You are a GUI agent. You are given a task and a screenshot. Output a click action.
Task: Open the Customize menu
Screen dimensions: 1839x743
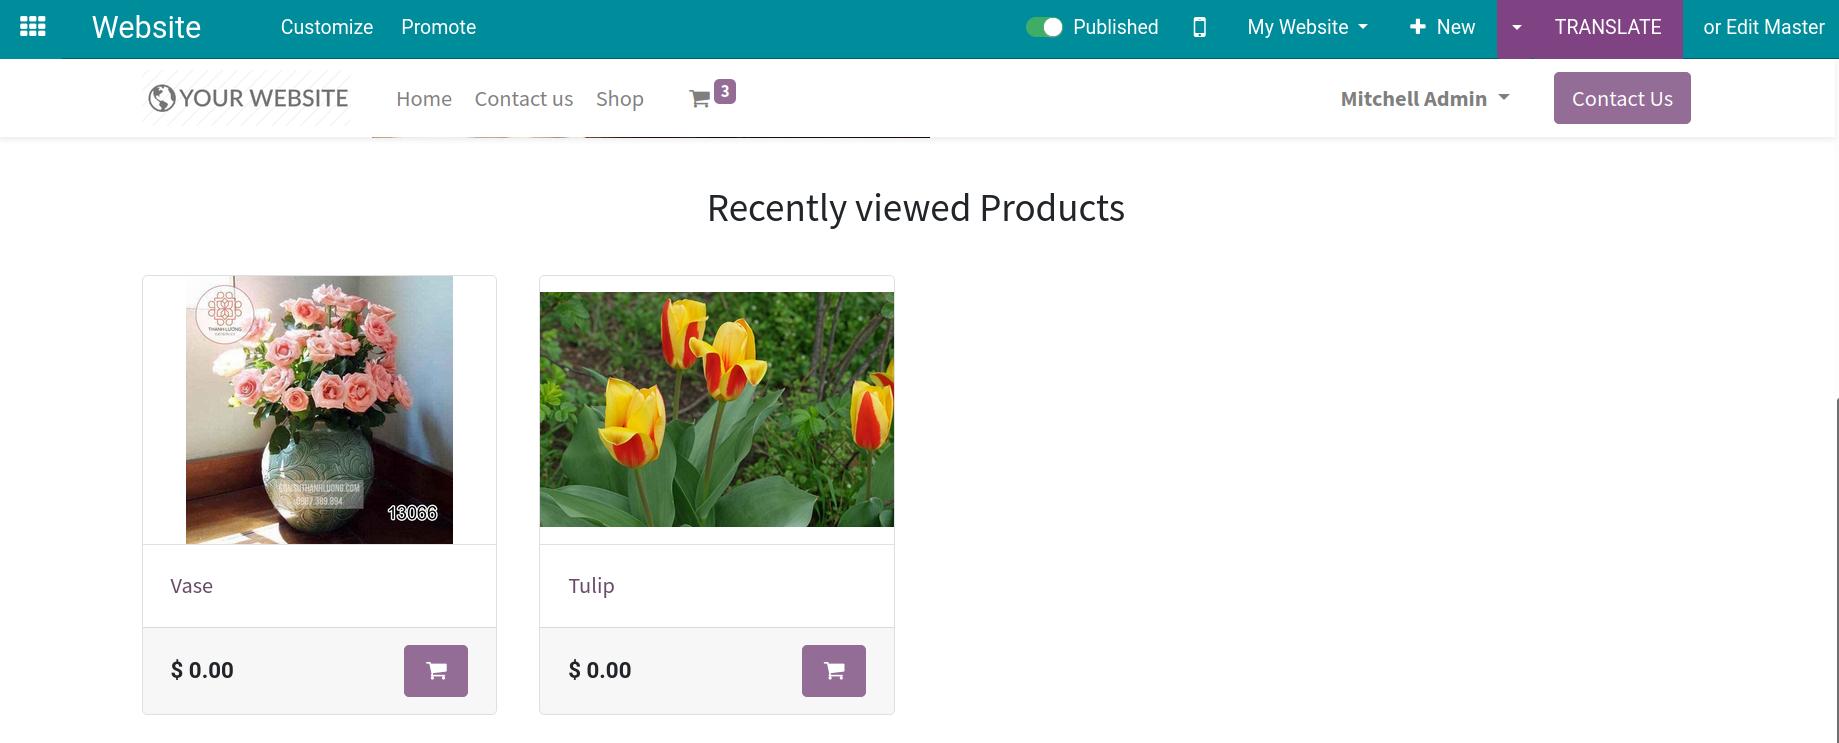click(326, 27)
